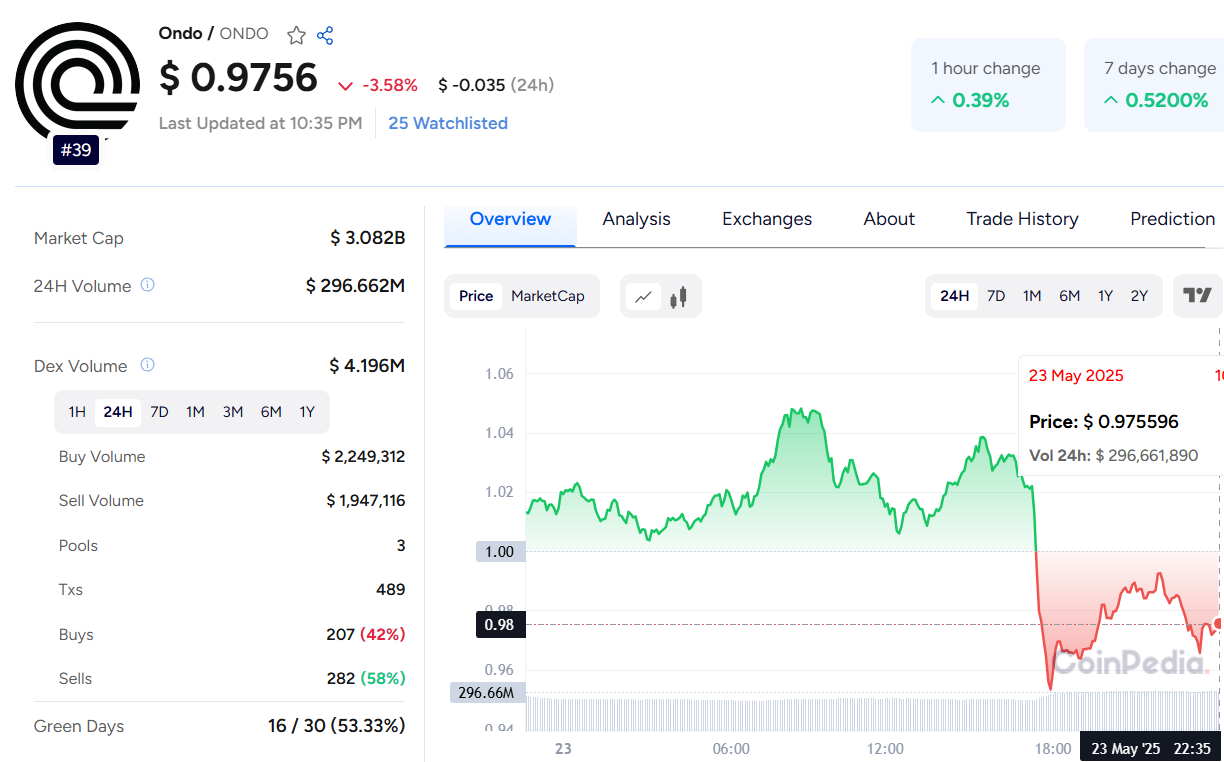Select Price chart toggle
This screenshot has height=762, width=1224.
click(x=476, y=296)
